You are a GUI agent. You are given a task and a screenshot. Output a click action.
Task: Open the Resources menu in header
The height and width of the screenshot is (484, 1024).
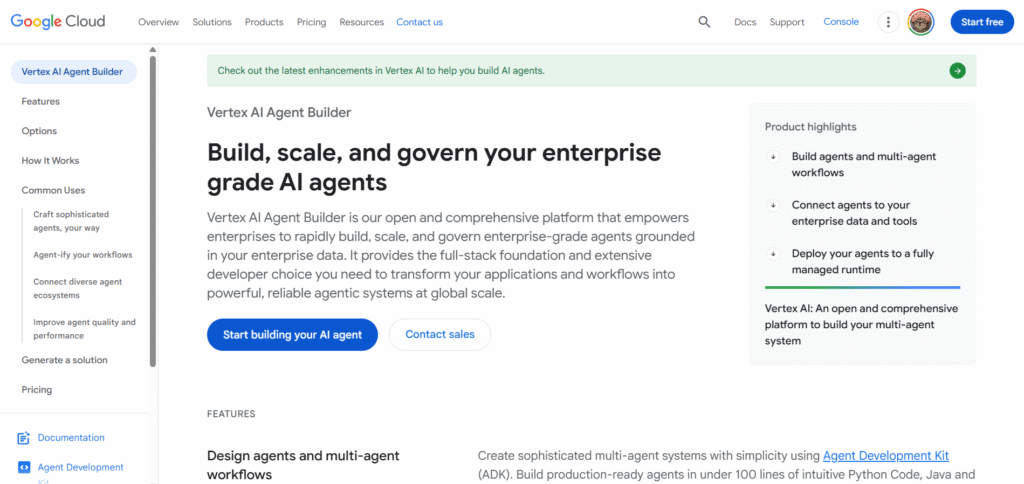(x=361, y=22)
